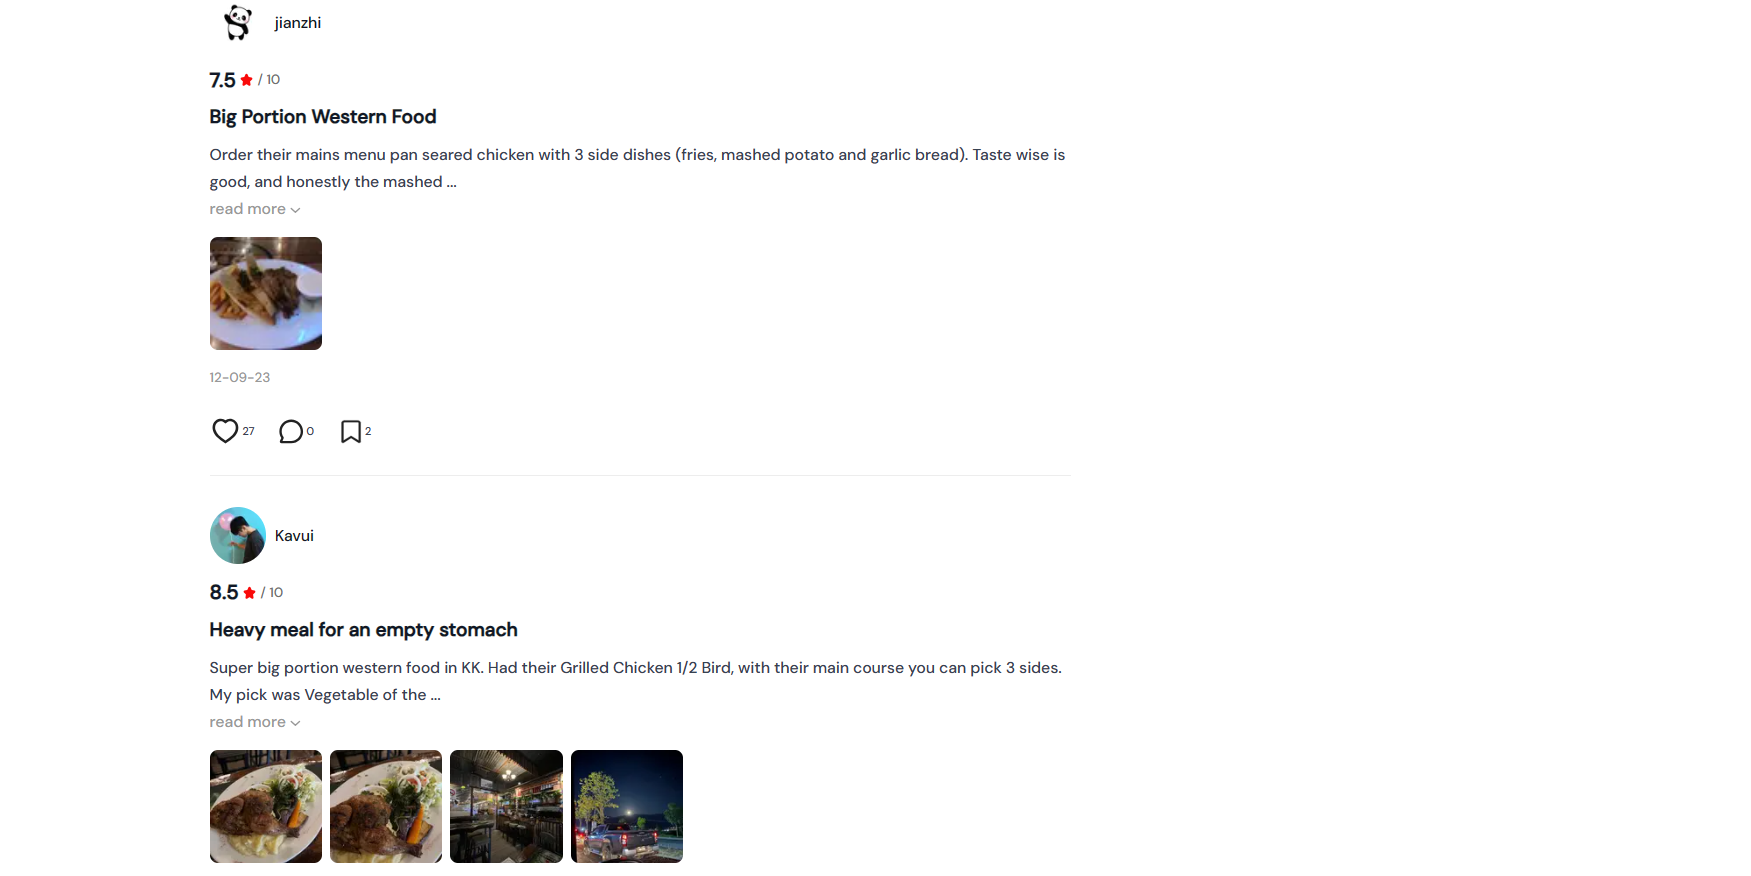Click the red star beside 8.5 rating

249,593
